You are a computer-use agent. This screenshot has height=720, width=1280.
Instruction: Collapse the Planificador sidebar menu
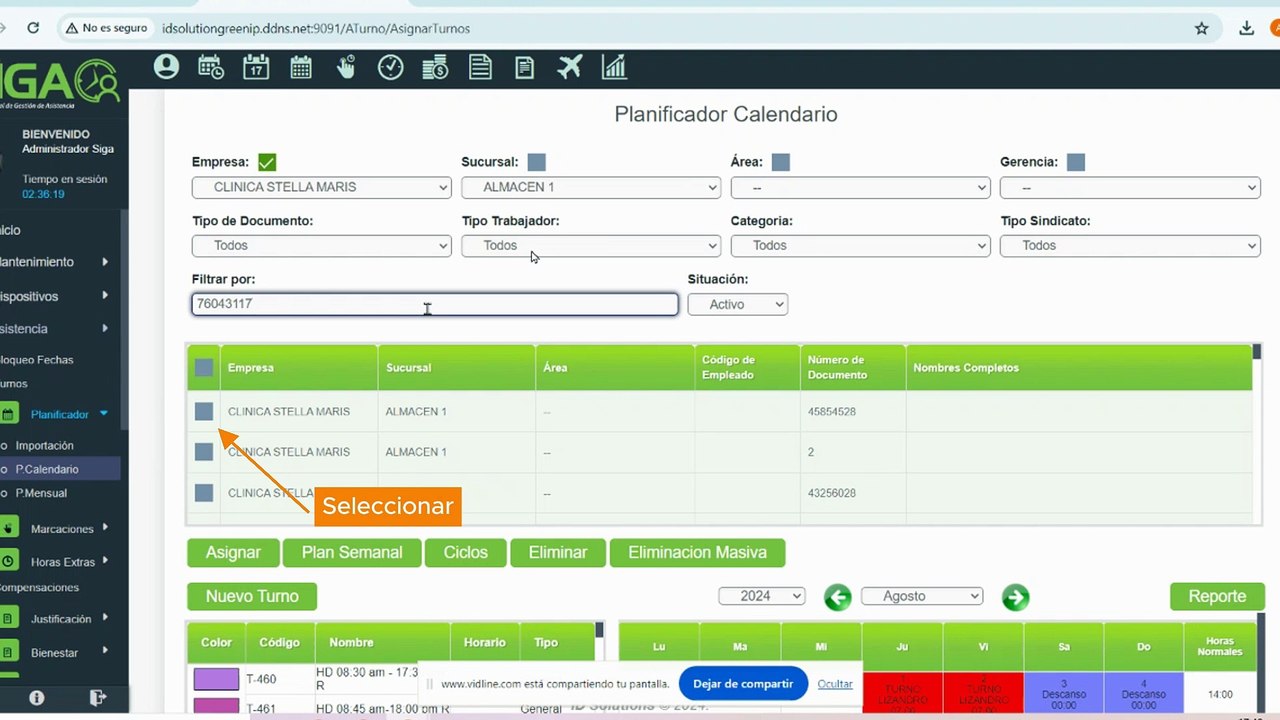tap(104, 414)
